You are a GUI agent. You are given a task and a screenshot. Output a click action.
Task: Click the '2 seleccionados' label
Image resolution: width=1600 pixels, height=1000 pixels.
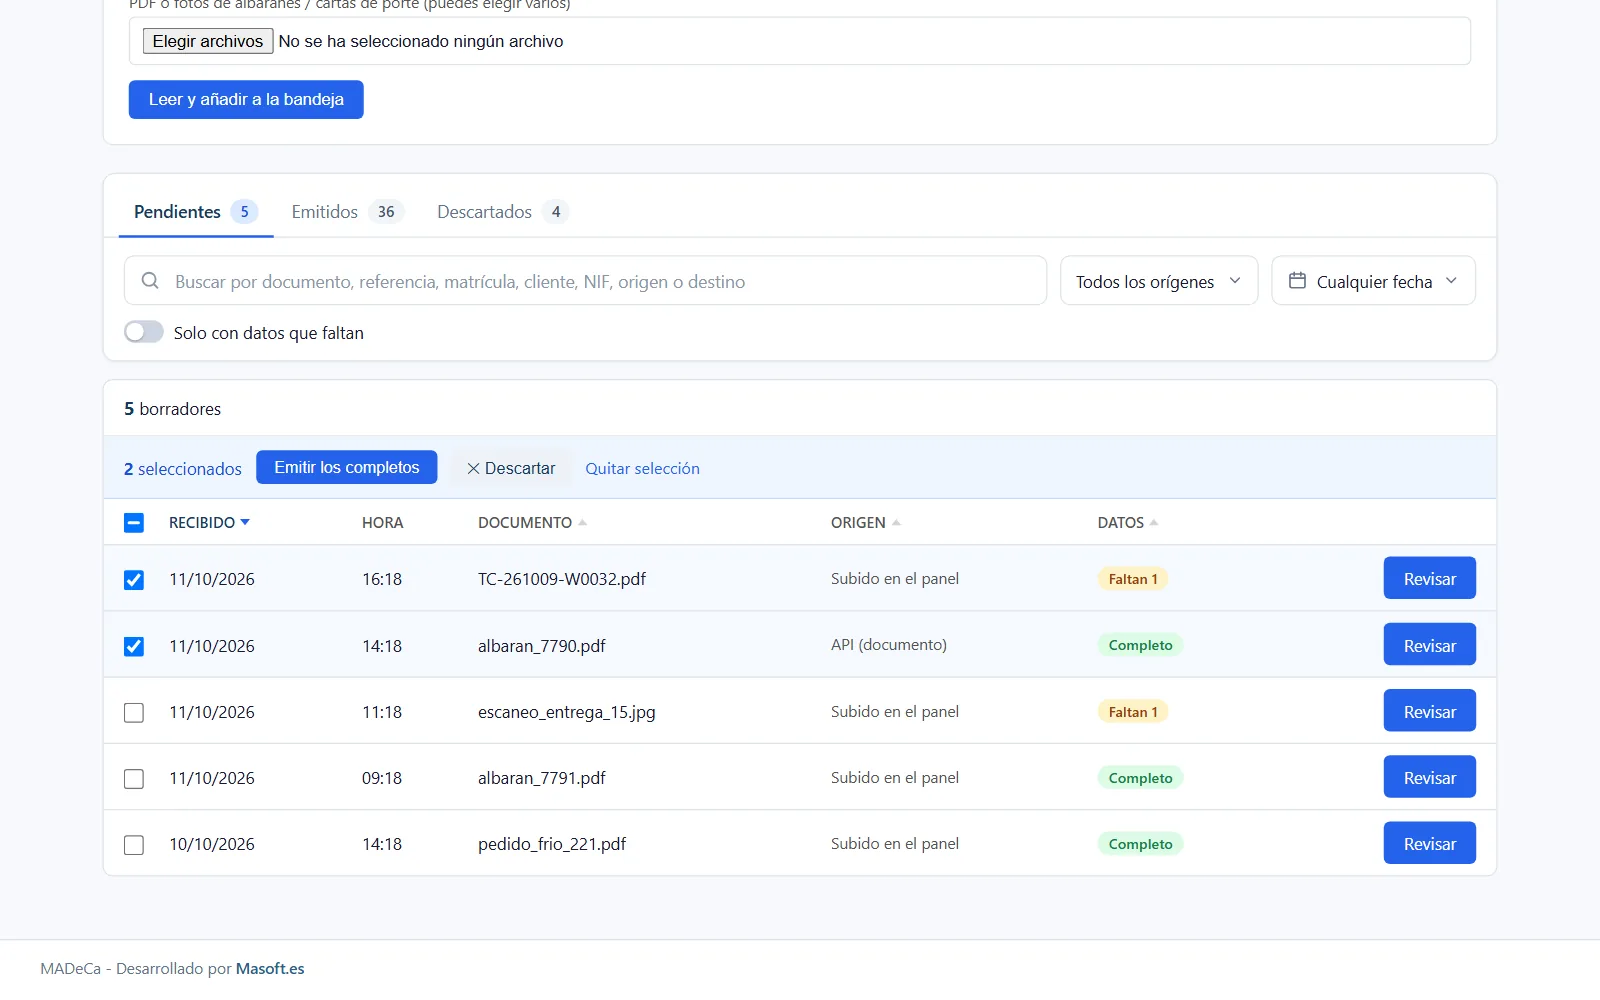(x=183, y=469)
